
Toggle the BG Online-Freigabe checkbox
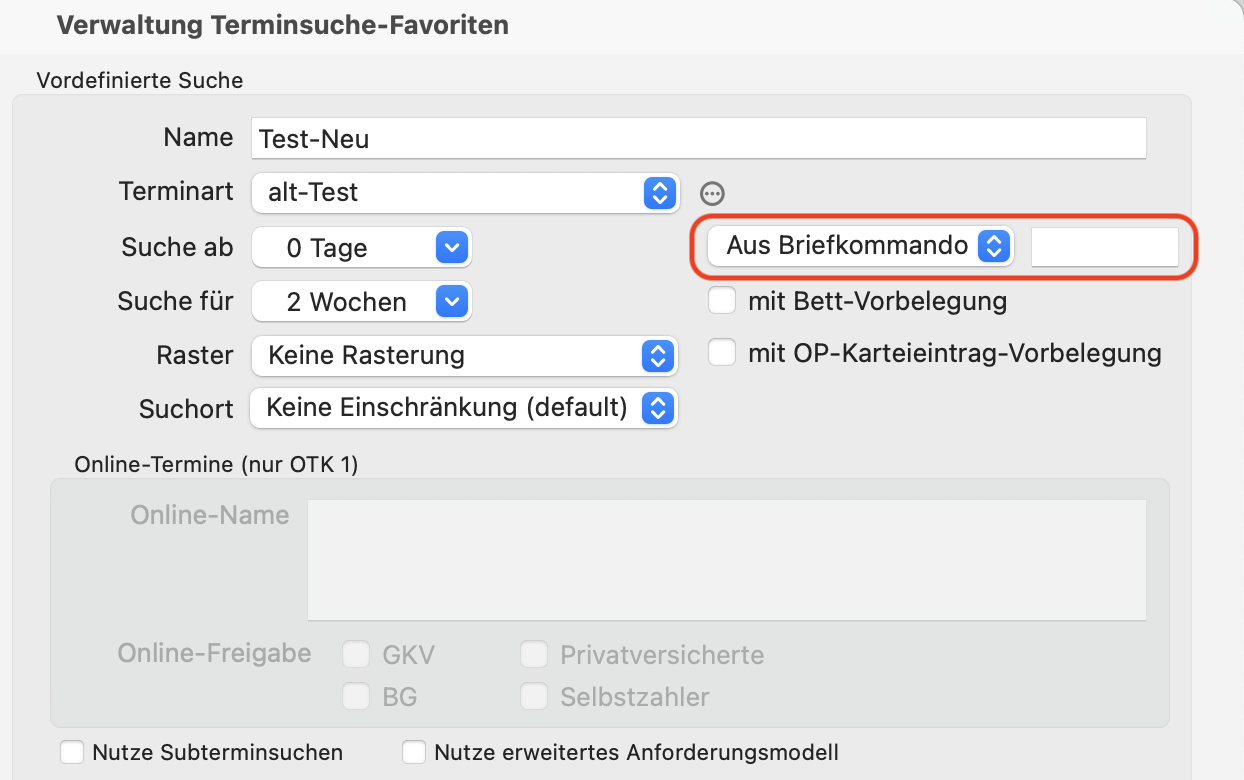pos(356,696)
